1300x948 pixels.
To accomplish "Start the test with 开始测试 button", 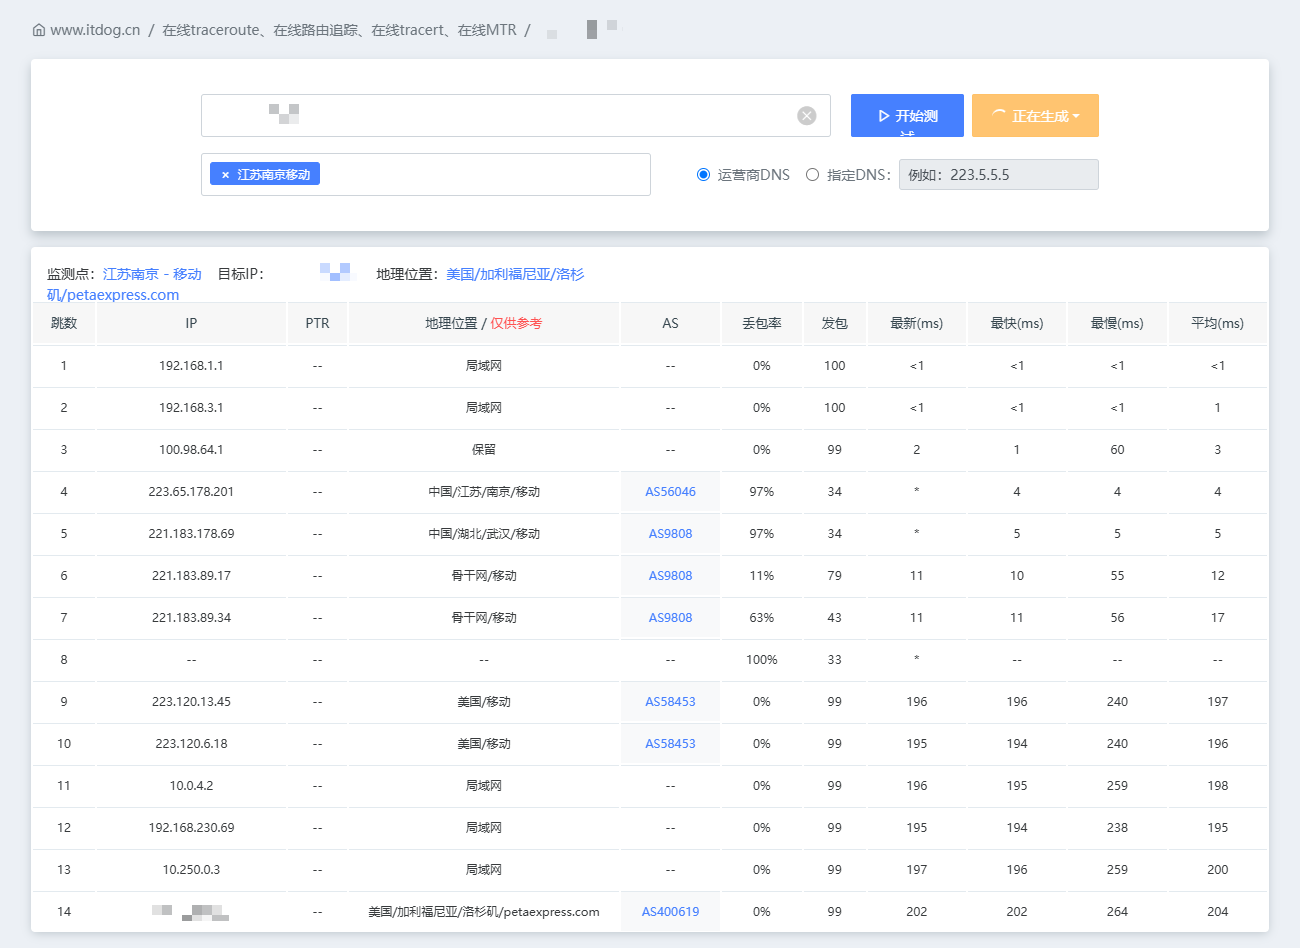I will tap(907, 116).
